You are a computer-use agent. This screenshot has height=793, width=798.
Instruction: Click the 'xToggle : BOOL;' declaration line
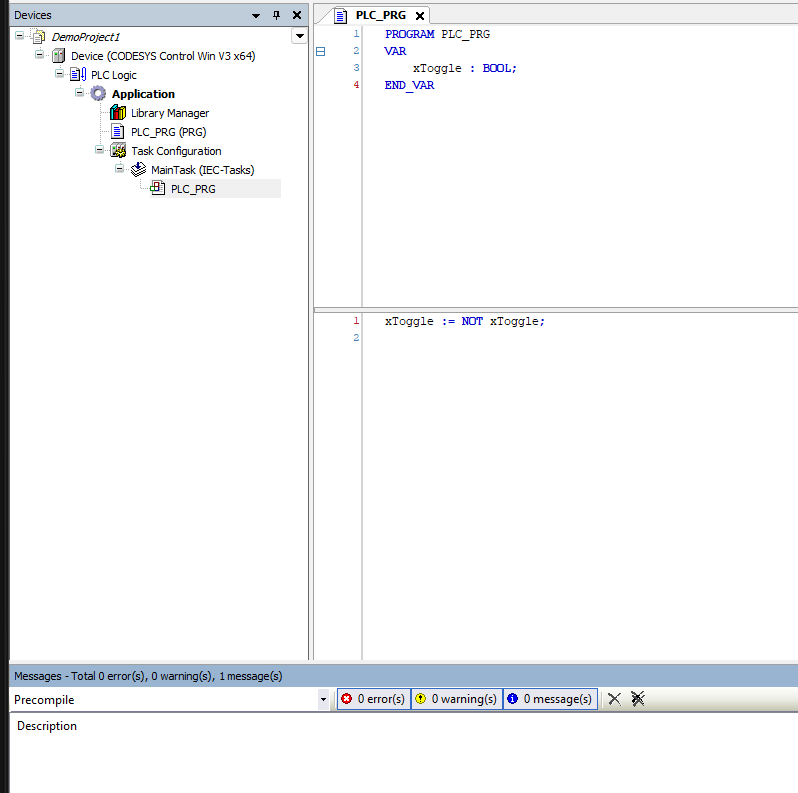tap(465, 68)
